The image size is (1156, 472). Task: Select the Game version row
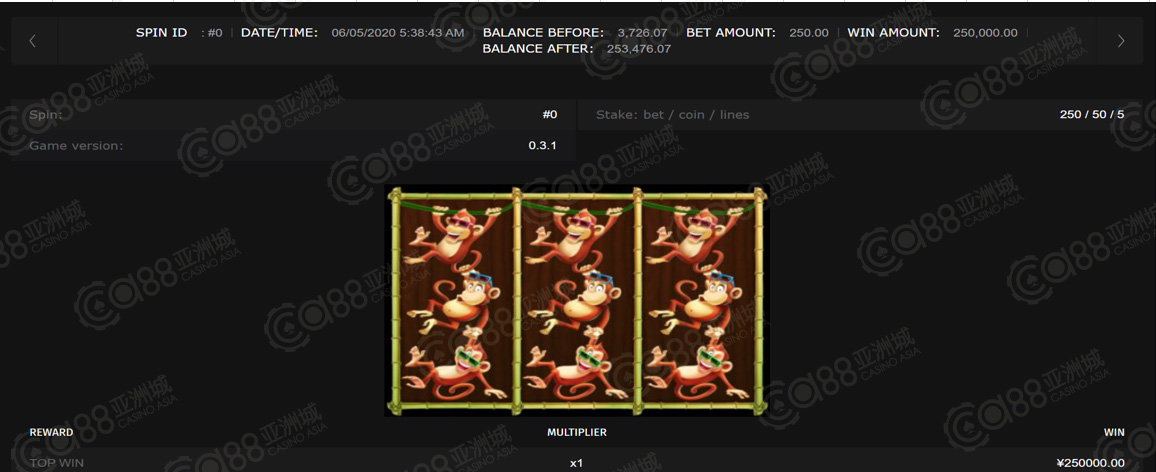click(x=293, y=145)
